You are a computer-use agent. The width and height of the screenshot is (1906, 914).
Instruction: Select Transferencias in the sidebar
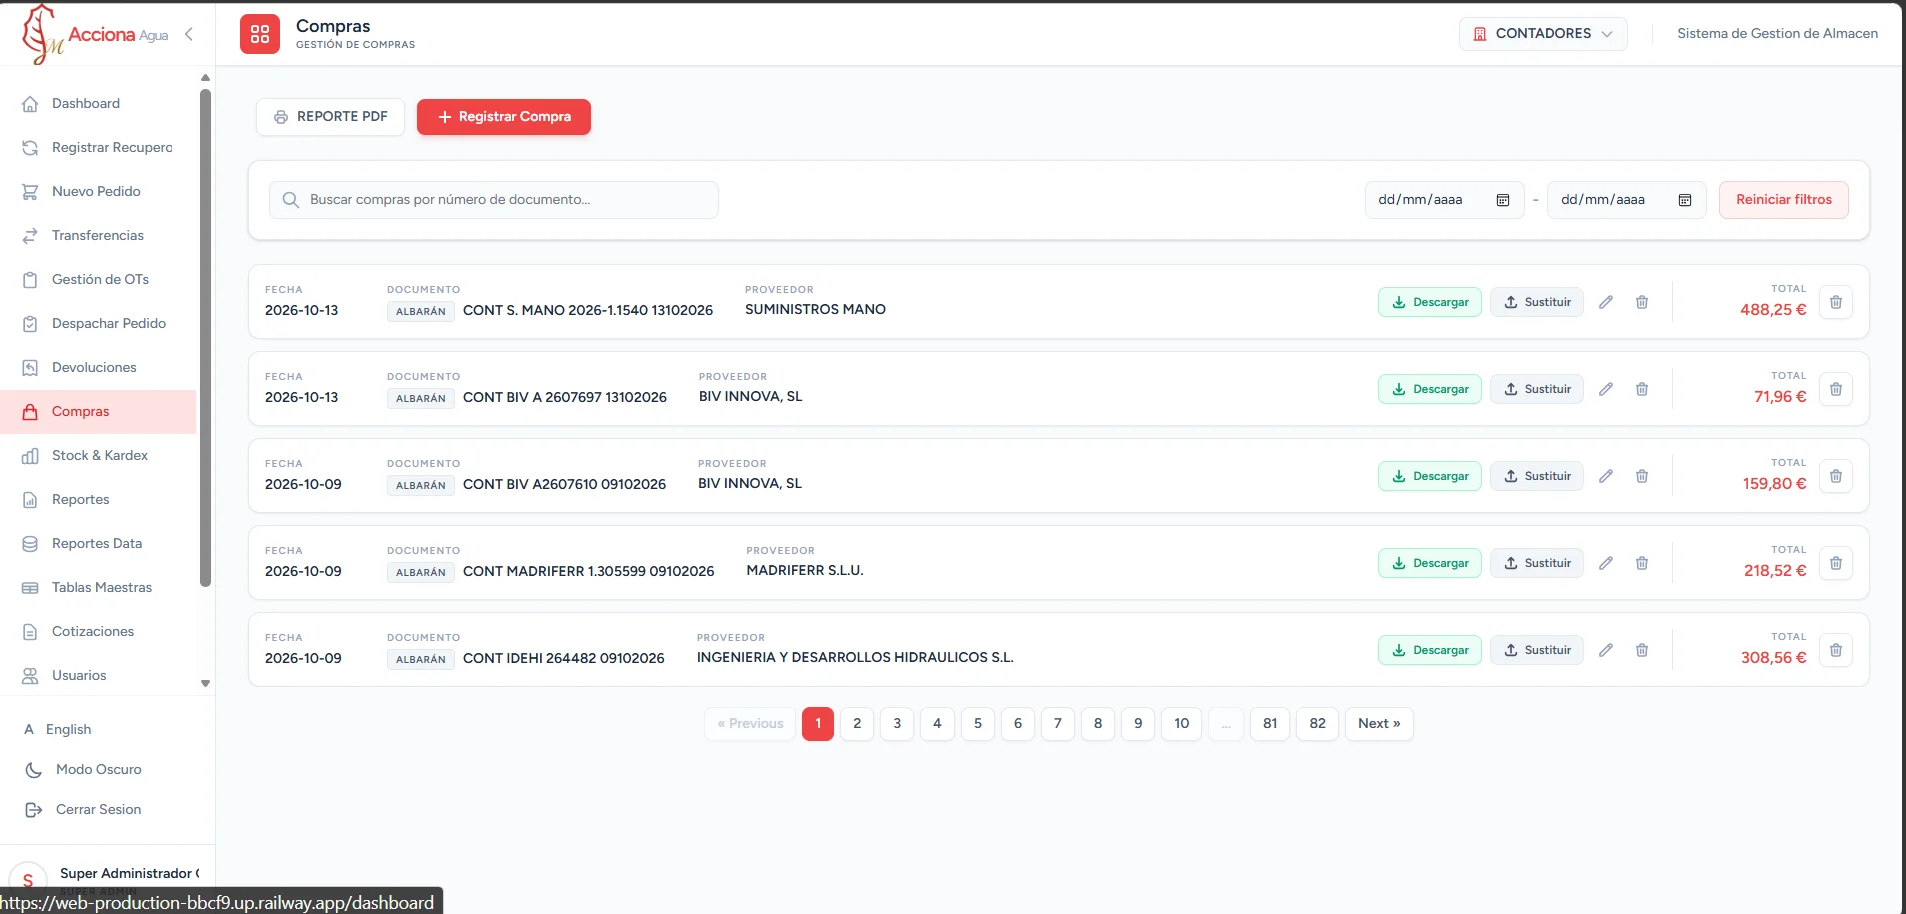(98, 235)
